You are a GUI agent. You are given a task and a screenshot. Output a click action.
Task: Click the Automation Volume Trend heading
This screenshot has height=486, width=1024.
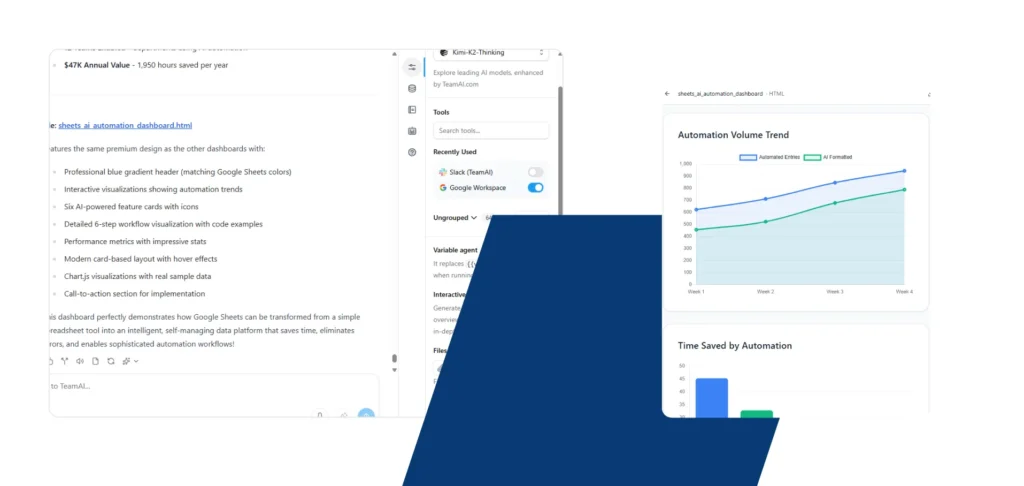click(x=733, y=135)
